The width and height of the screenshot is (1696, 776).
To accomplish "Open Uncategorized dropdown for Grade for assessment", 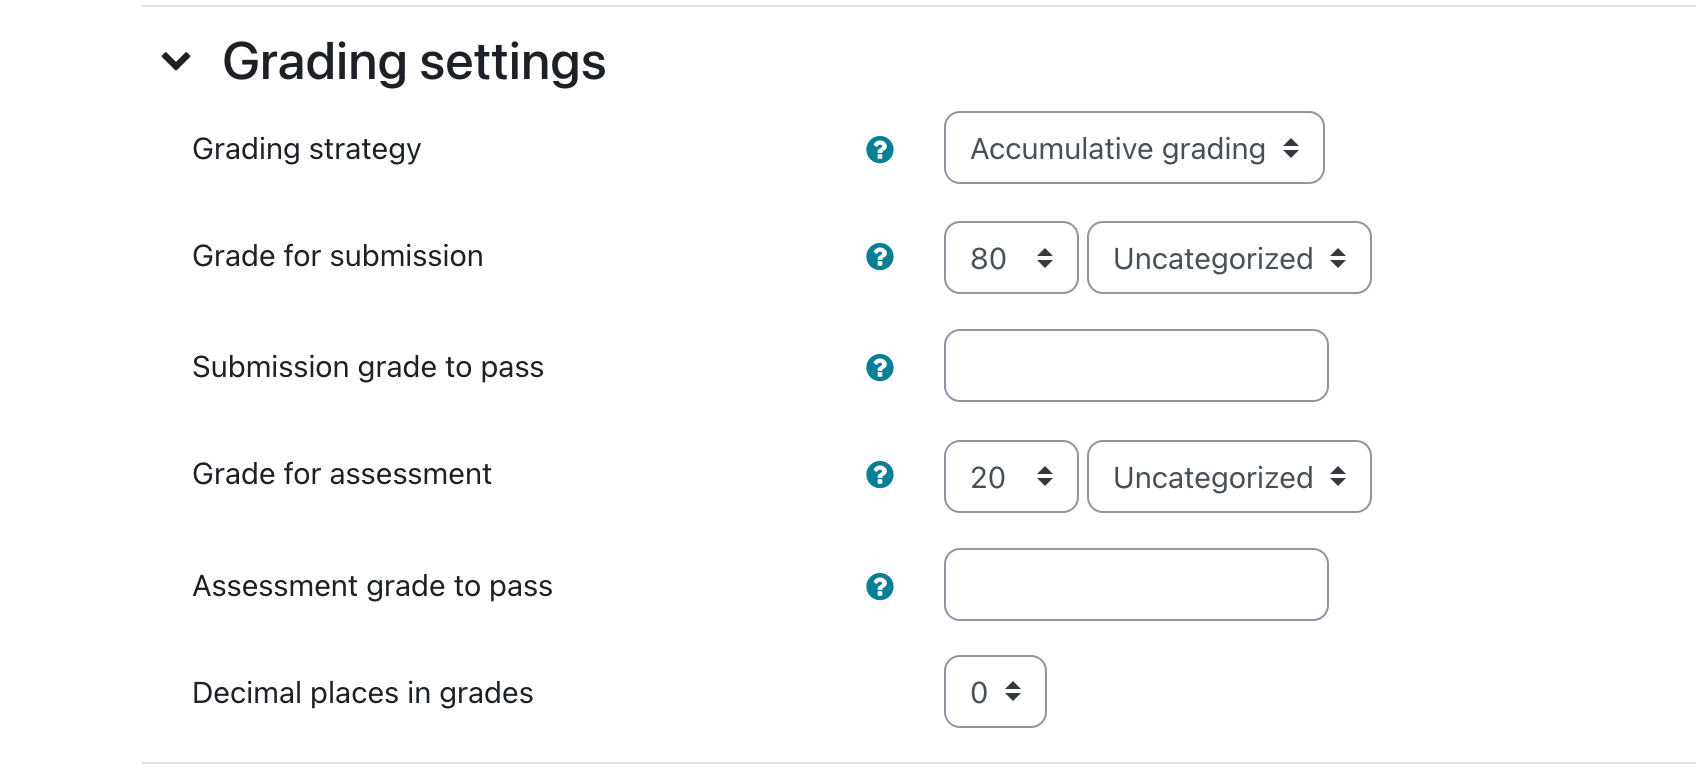I will tap(1229, 477).
